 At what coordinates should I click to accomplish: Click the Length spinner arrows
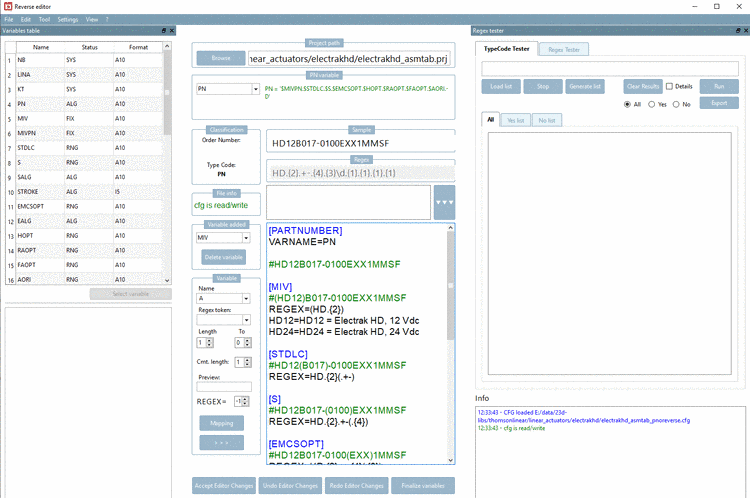point(210,343)
